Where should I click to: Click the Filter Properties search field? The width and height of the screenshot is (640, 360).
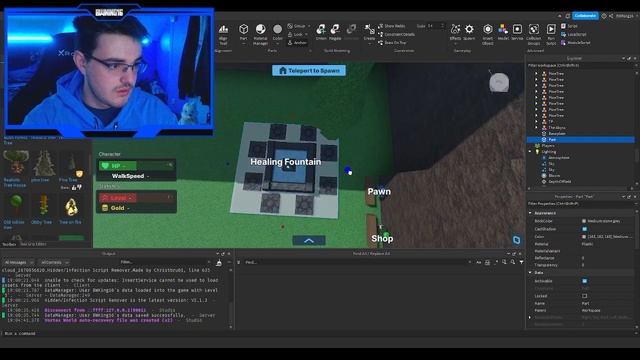point(580,203)
